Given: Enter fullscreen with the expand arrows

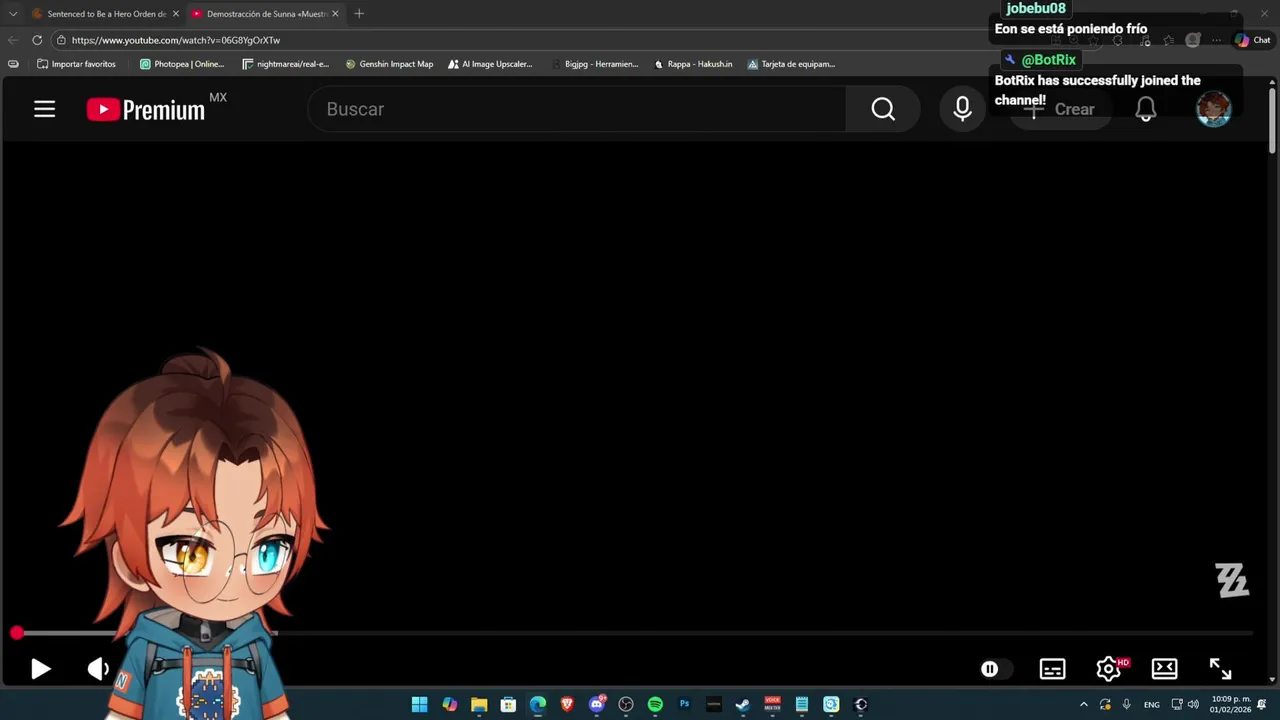Looking at the screenshot, I should click(1220, 669).
